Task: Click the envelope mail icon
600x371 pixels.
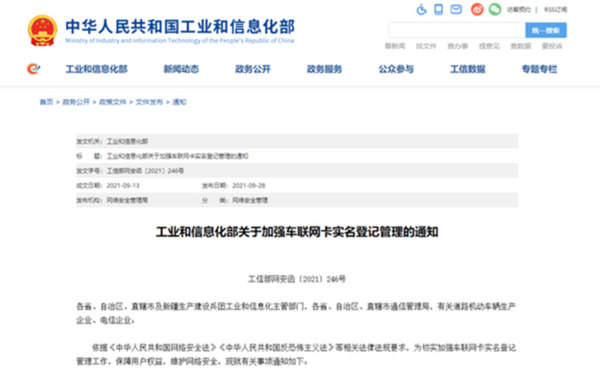Action: point(456,9)
